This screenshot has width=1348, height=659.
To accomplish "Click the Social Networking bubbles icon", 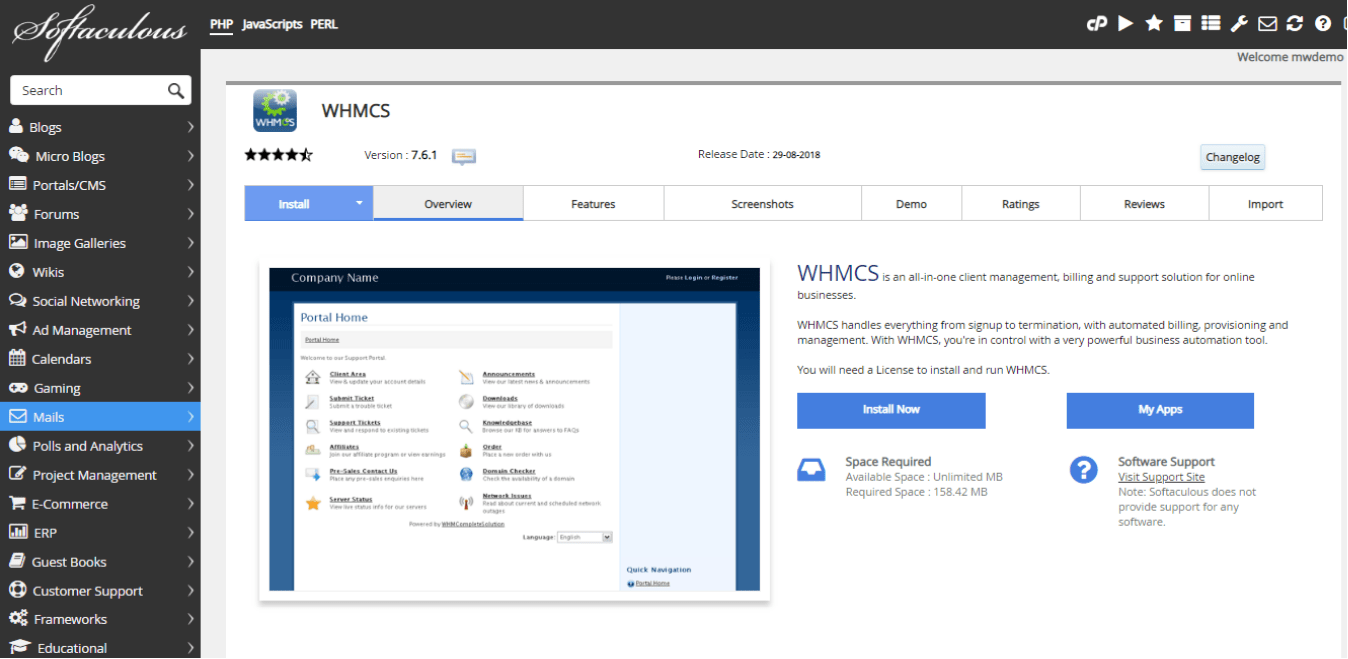I will coord(17,300).
